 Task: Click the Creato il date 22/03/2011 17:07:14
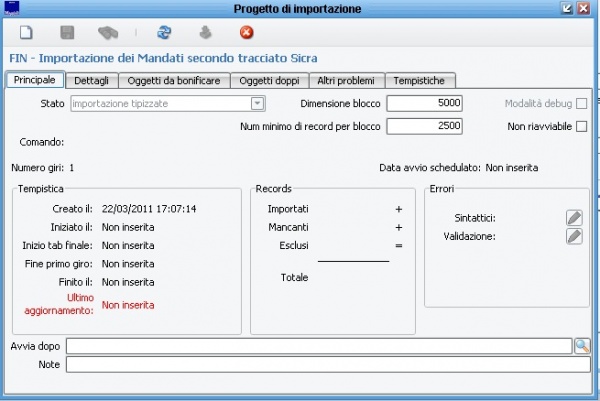149,209
